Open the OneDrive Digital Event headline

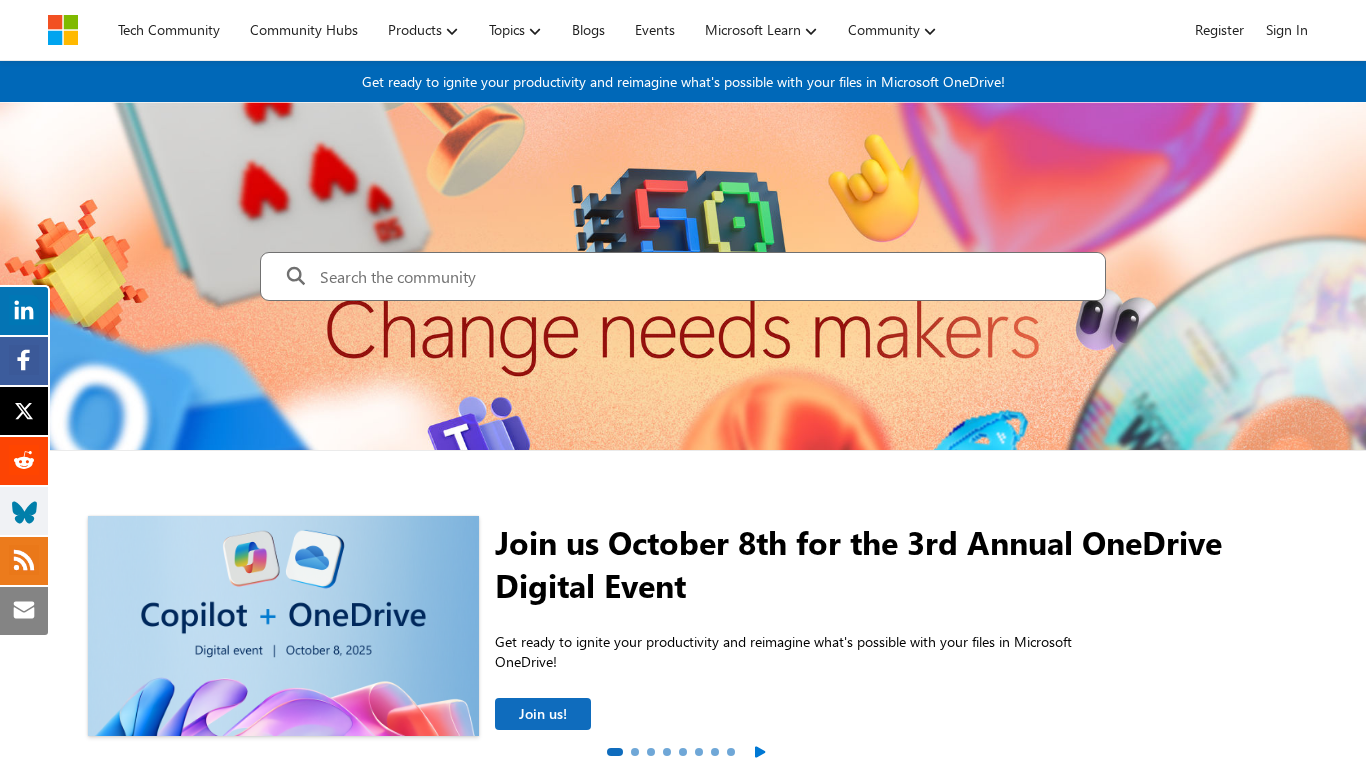tap(858, 565)
